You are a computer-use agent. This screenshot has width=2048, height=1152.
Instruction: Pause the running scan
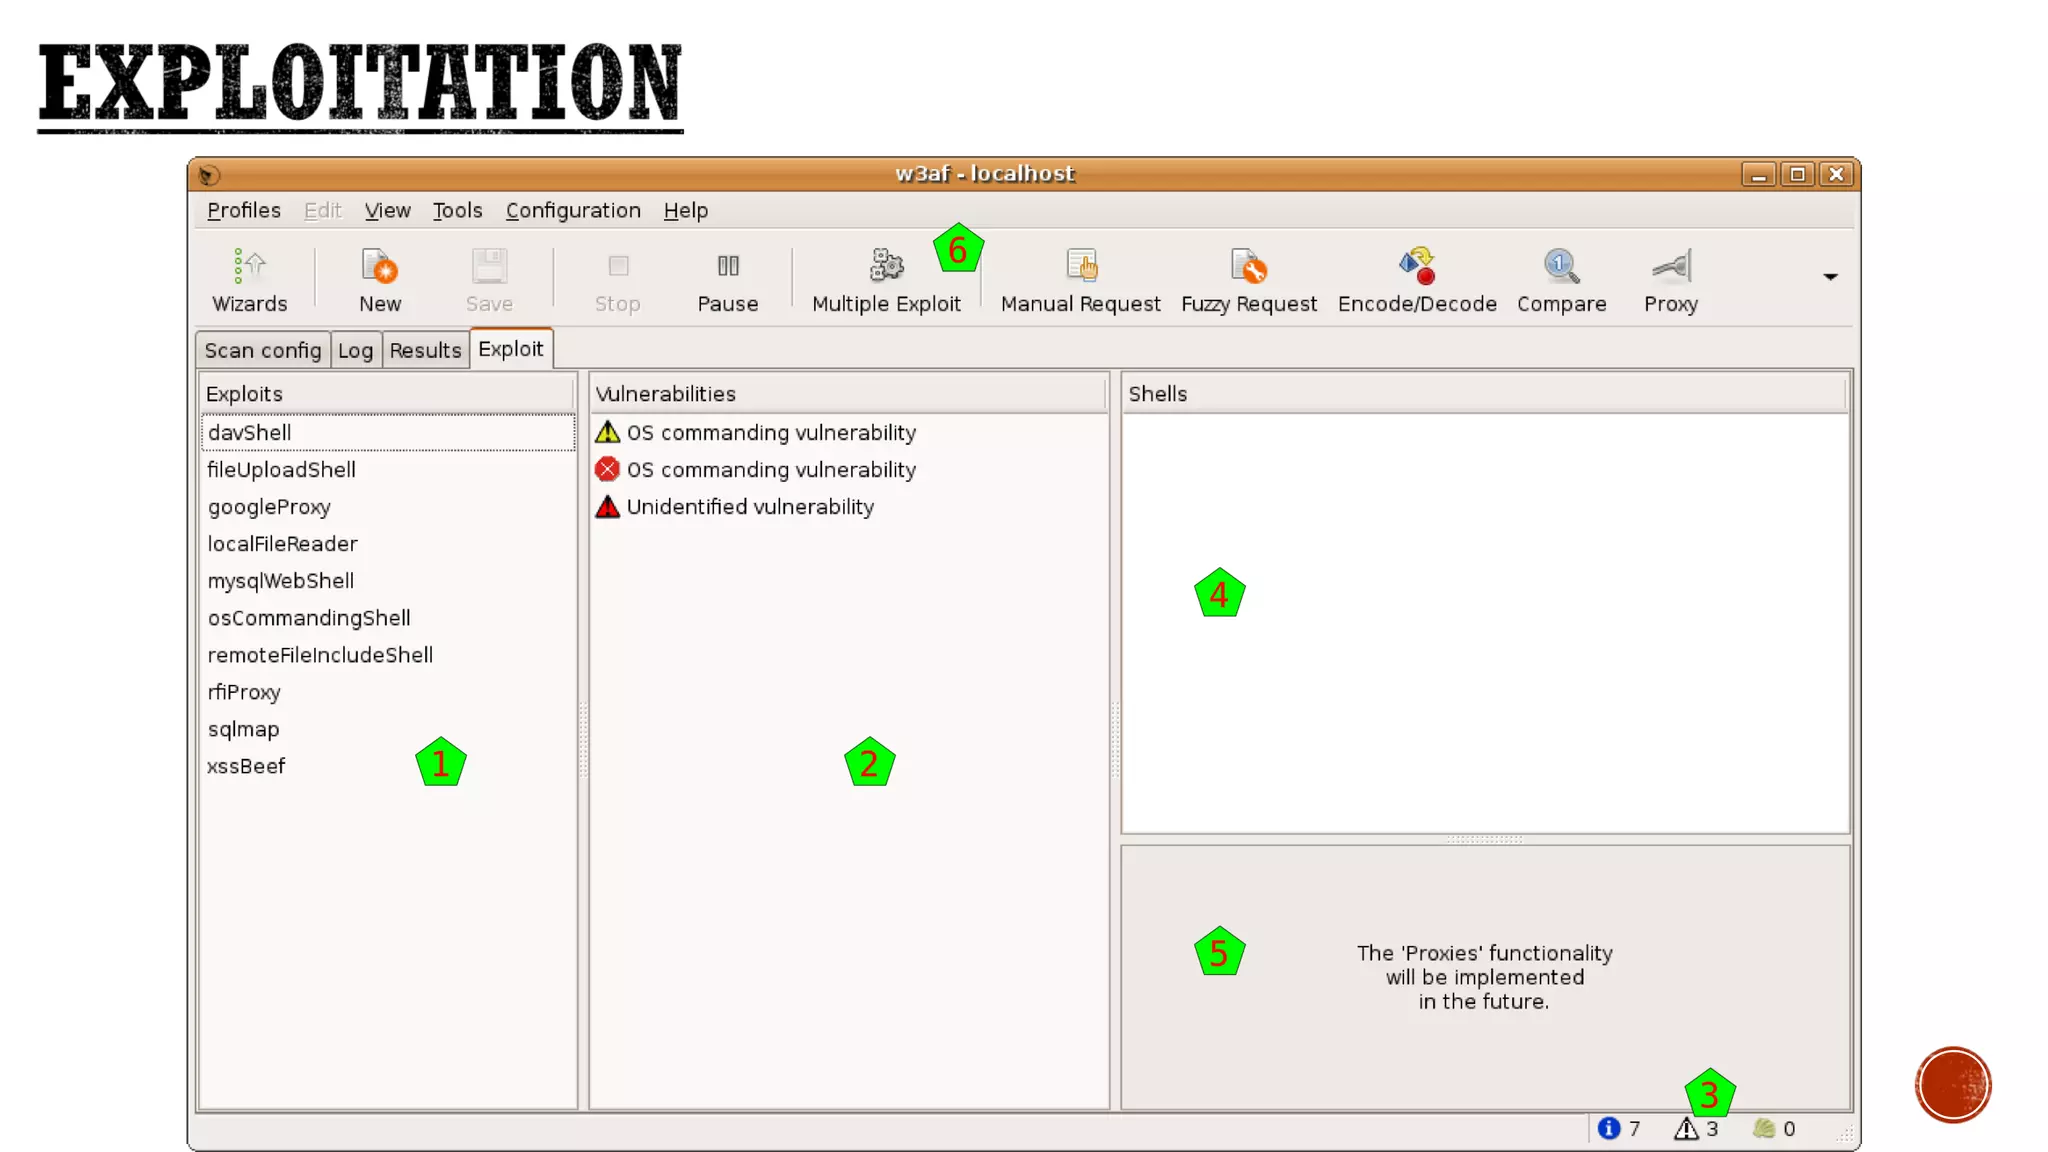tap(727, 280)
